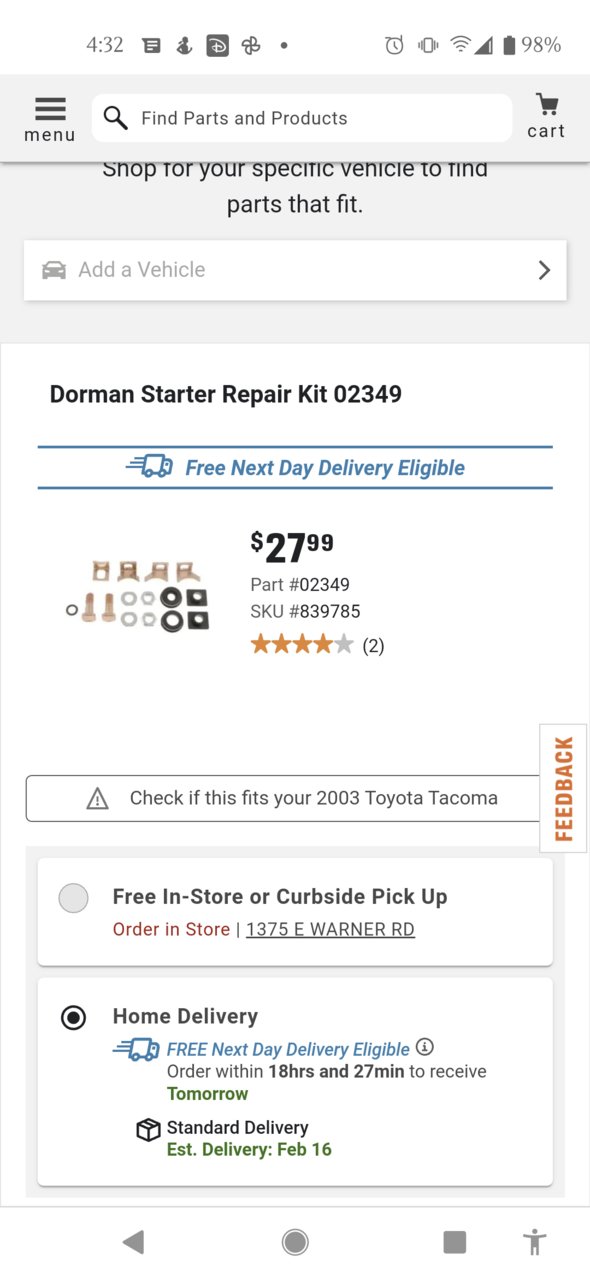590x1278 pixels.
Task: Open the 1375 E WARNER RD store link
Action: pyautogui.click(x=330, y=929)
